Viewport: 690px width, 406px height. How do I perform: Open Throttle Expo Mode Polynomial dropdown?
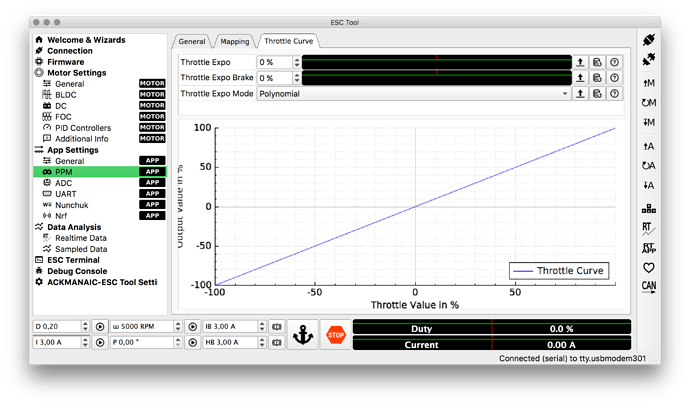413,94
